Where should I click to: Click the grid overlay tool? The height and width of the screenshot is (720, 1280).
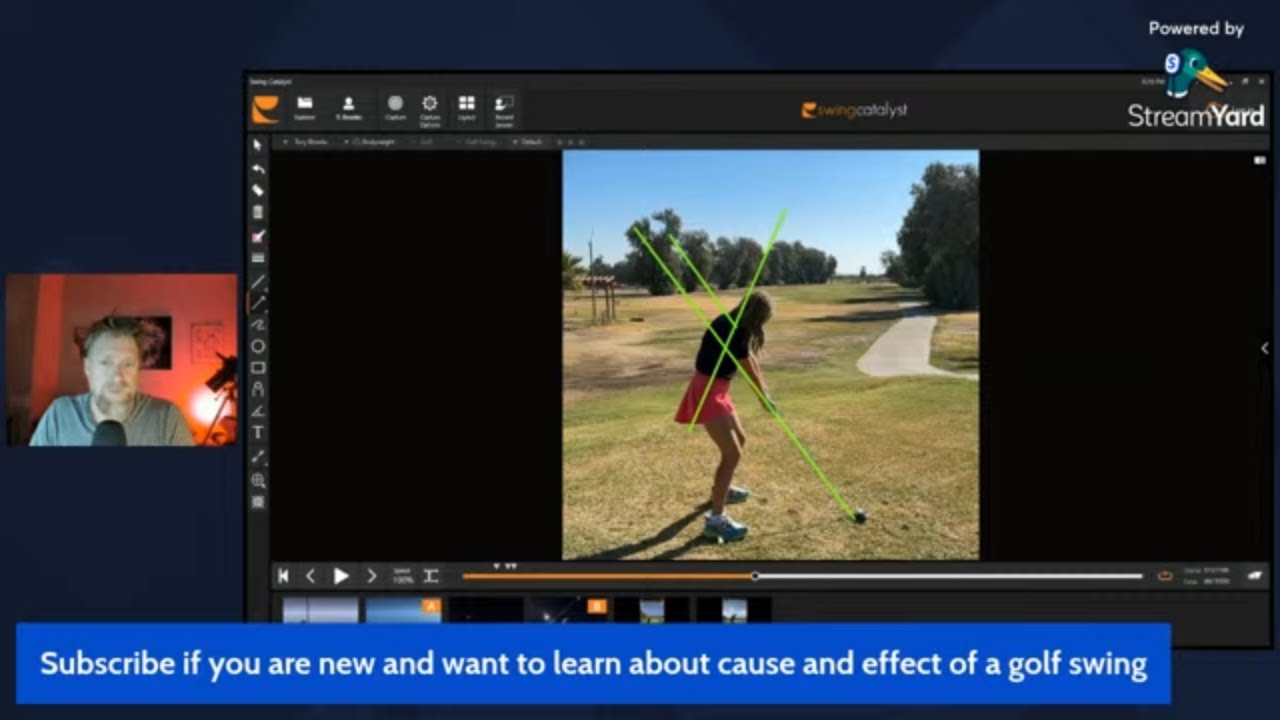click(258, 502)
